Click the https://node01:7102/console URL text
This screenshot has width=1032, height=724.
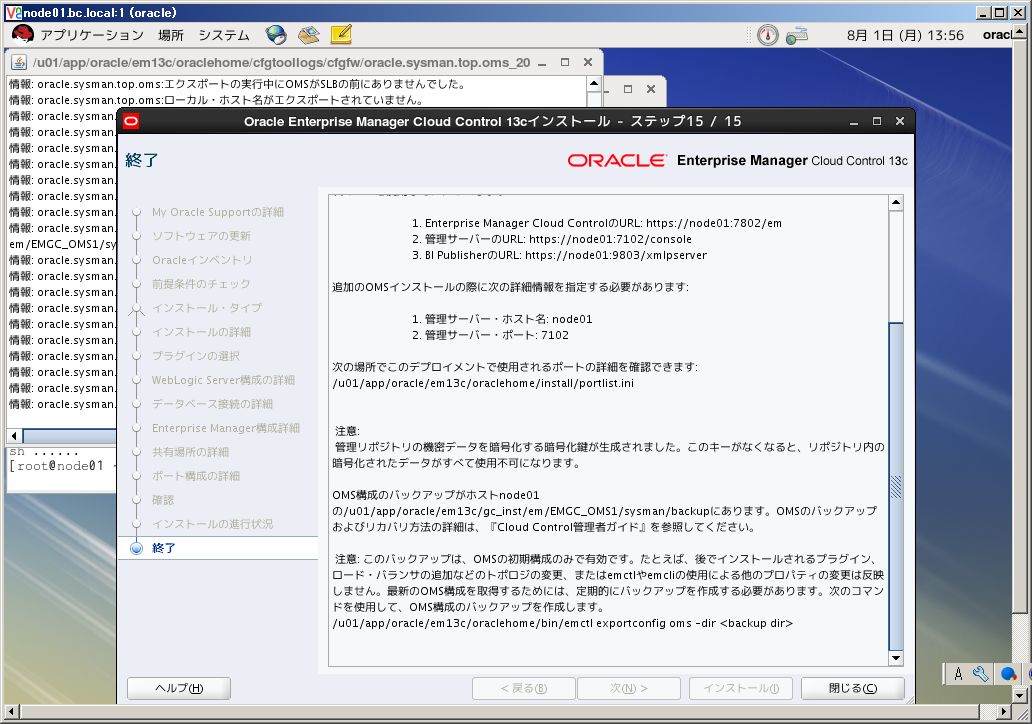click(x=610, y=239)
